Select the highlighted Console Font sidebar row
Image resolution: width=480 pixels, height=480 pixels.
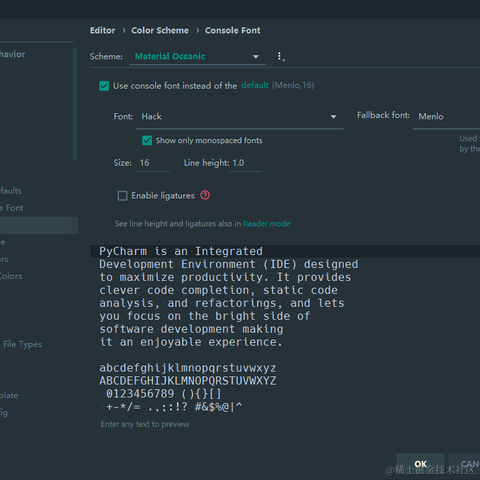39,225
